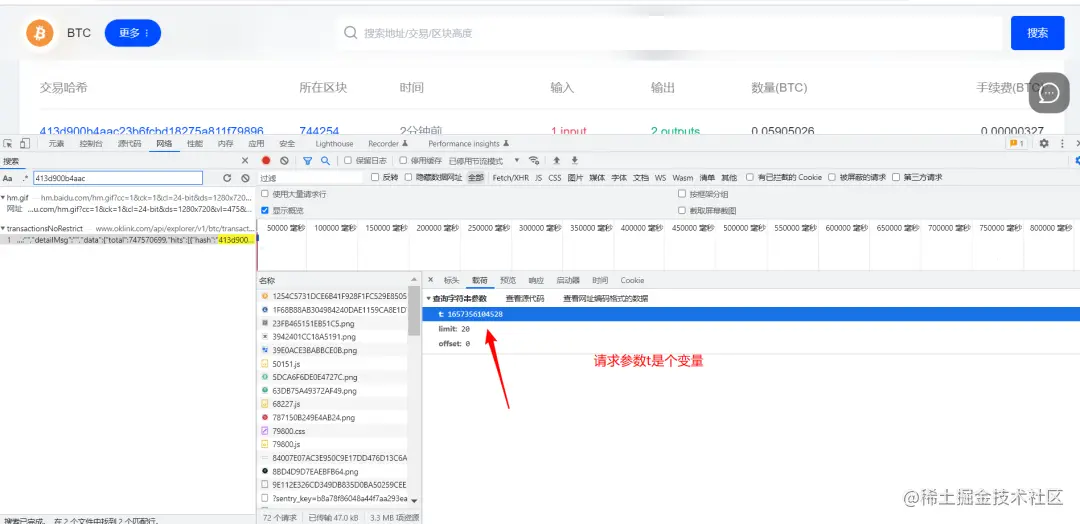
Task: Click the inspect element picker icon
Action: [x=8, y=143]
